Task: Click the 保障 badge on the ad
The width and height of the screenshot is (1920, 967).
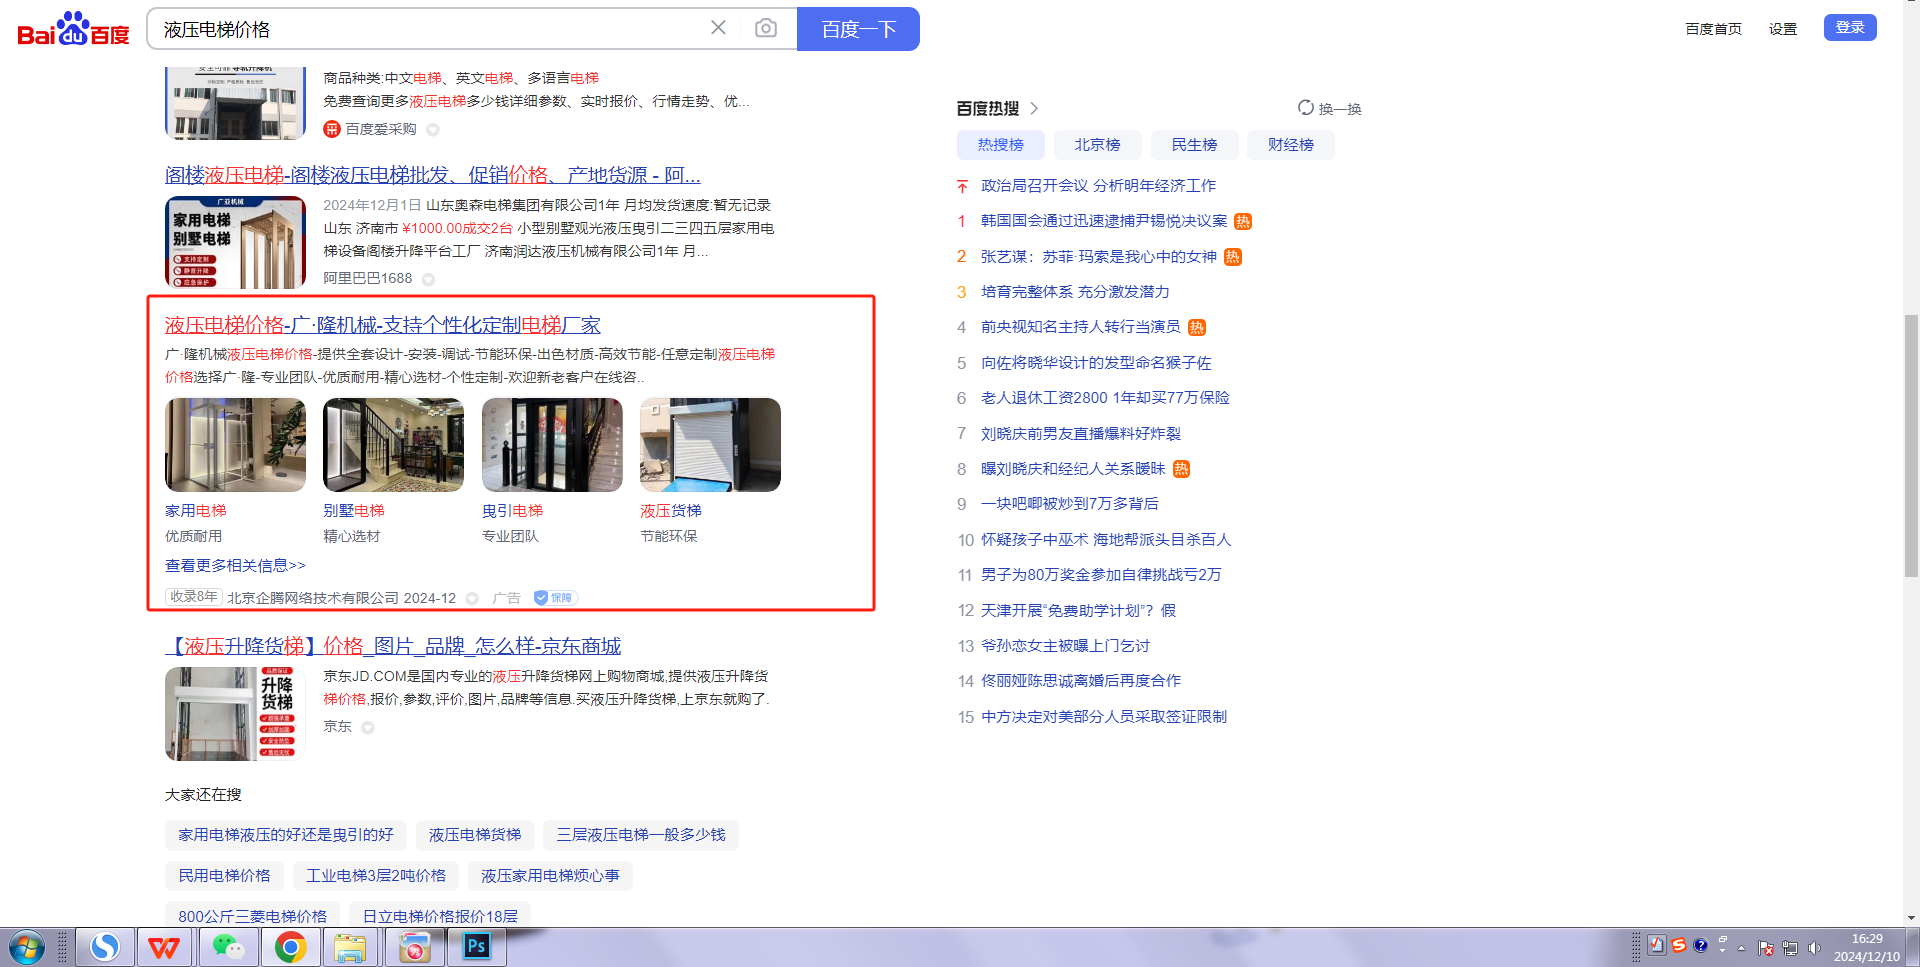Action: (555, 598)
